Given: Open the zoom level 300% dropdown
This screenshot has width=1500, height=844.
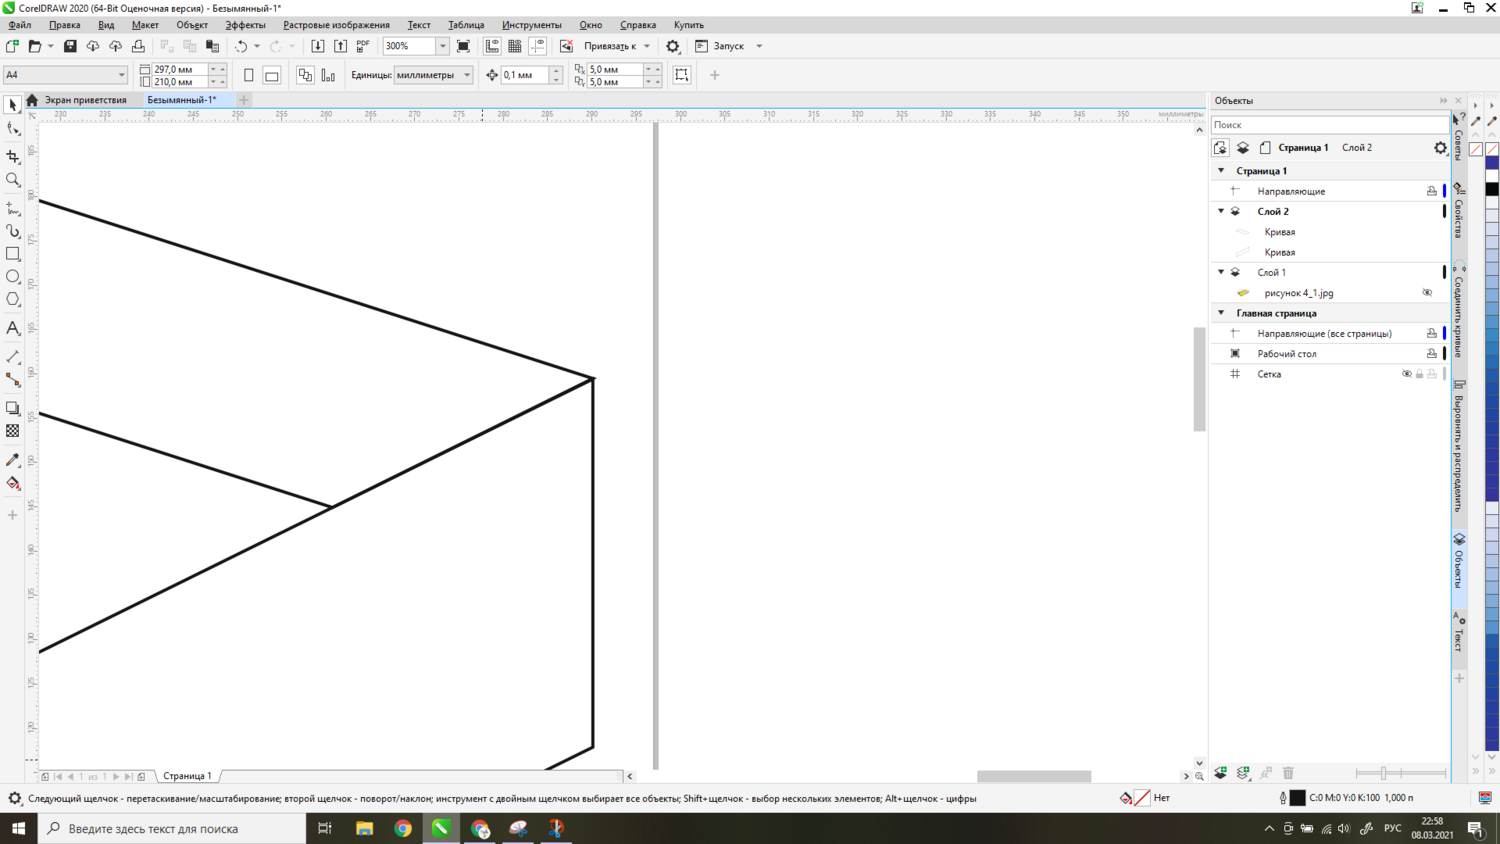Looking at the screenshot, I should [x=442, y=46].
